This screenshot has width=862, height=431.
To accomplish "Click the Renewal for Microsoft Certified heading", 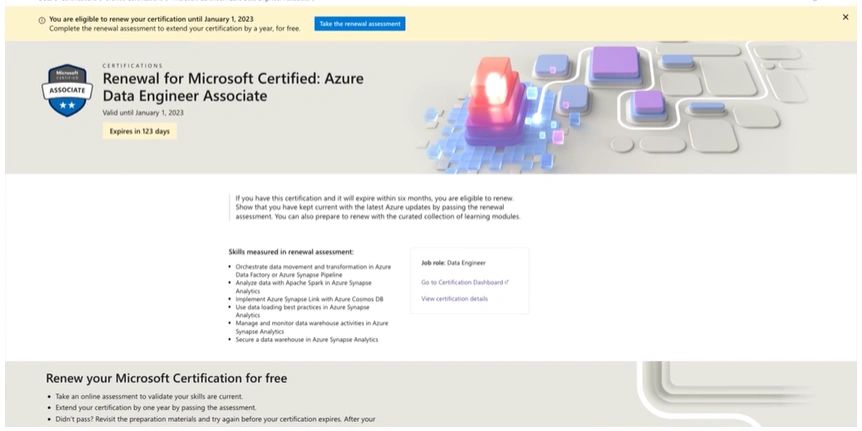I will [232, 87].
